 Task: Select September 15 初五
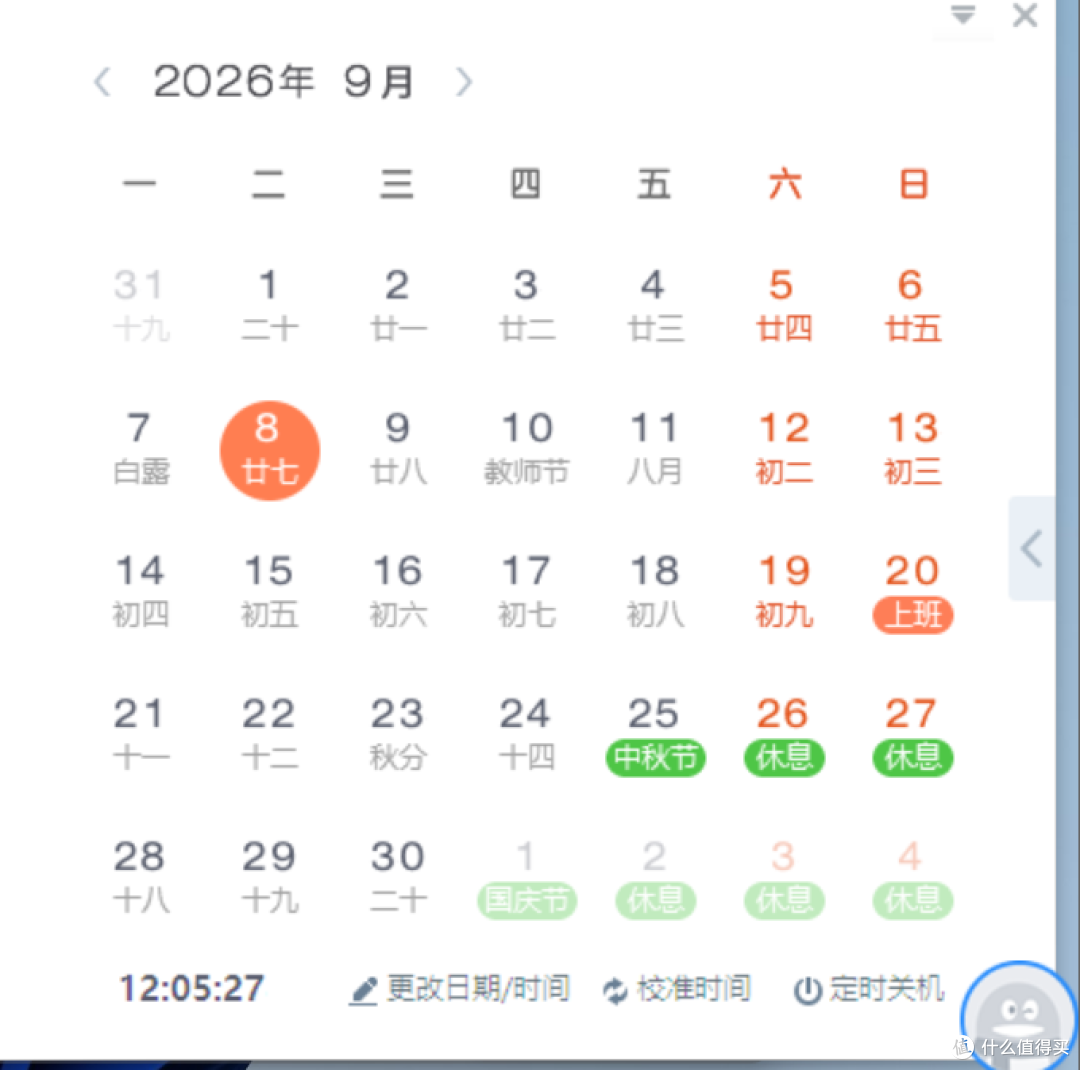click(x=269, y=591)
